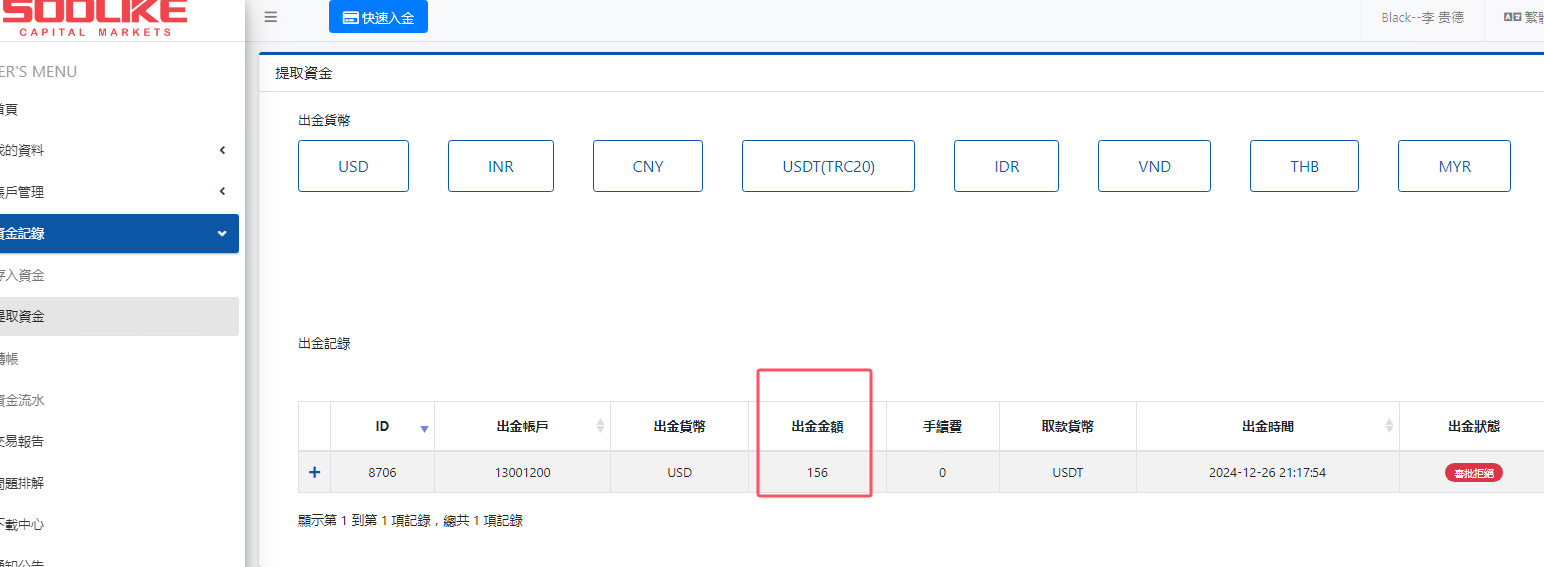This screenshot has width=1544, height=567.
Task: Click the red 審批拒絕 status badge
Action: tap(1473, 473)
